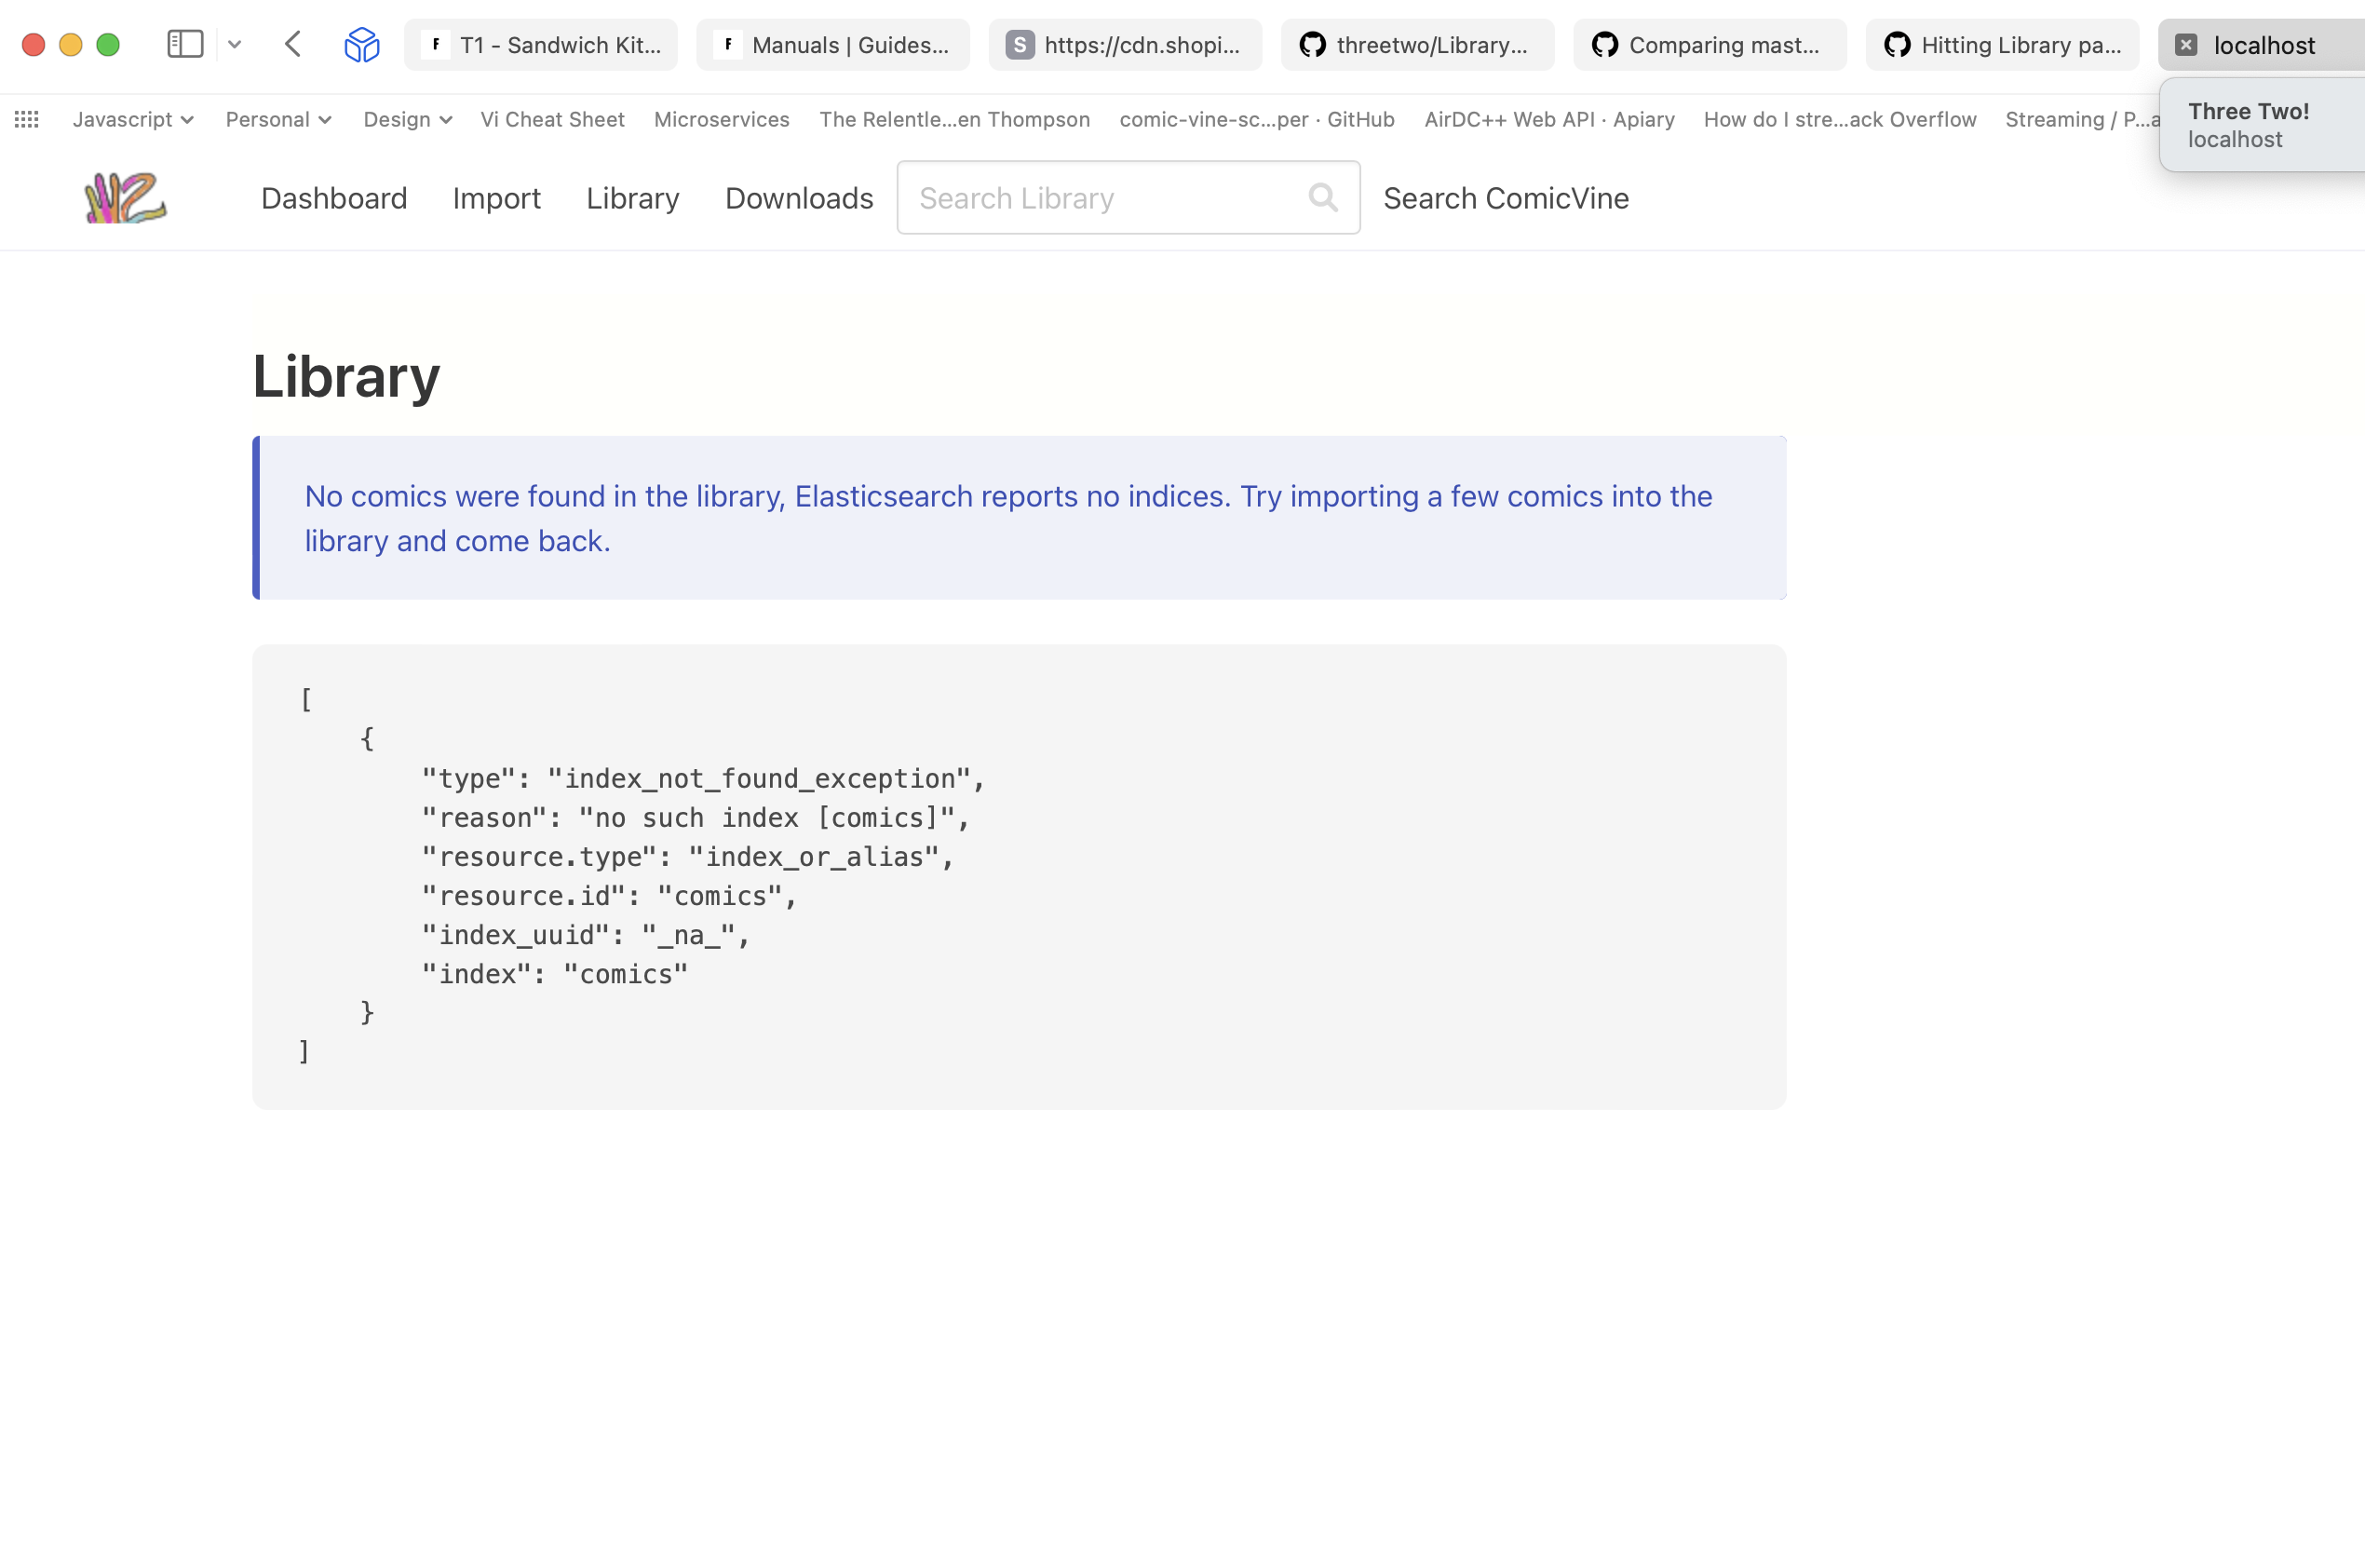Image resolution: width=2365 pixels, height=1568 pixels.
Task: Click the Three Two app logo
Action: click(x=125, y=197)
